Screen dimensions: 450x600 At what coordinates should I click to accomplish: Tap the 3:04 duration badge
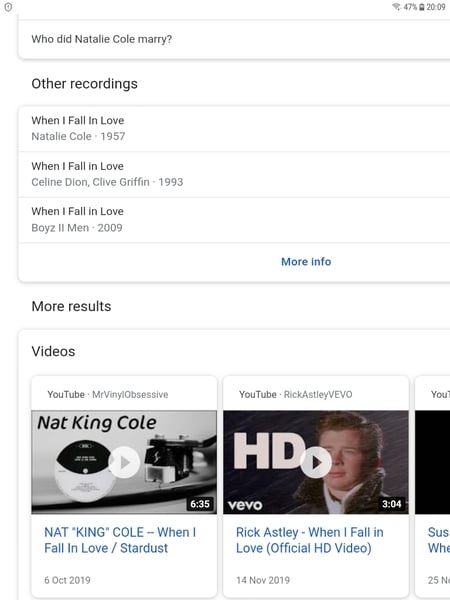tap(392, 504)
